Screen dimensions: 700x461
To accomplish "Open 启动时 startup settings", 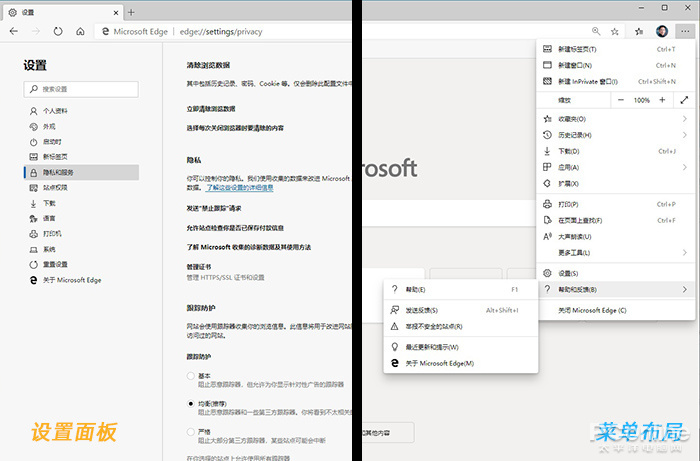I will coord(81,142).
